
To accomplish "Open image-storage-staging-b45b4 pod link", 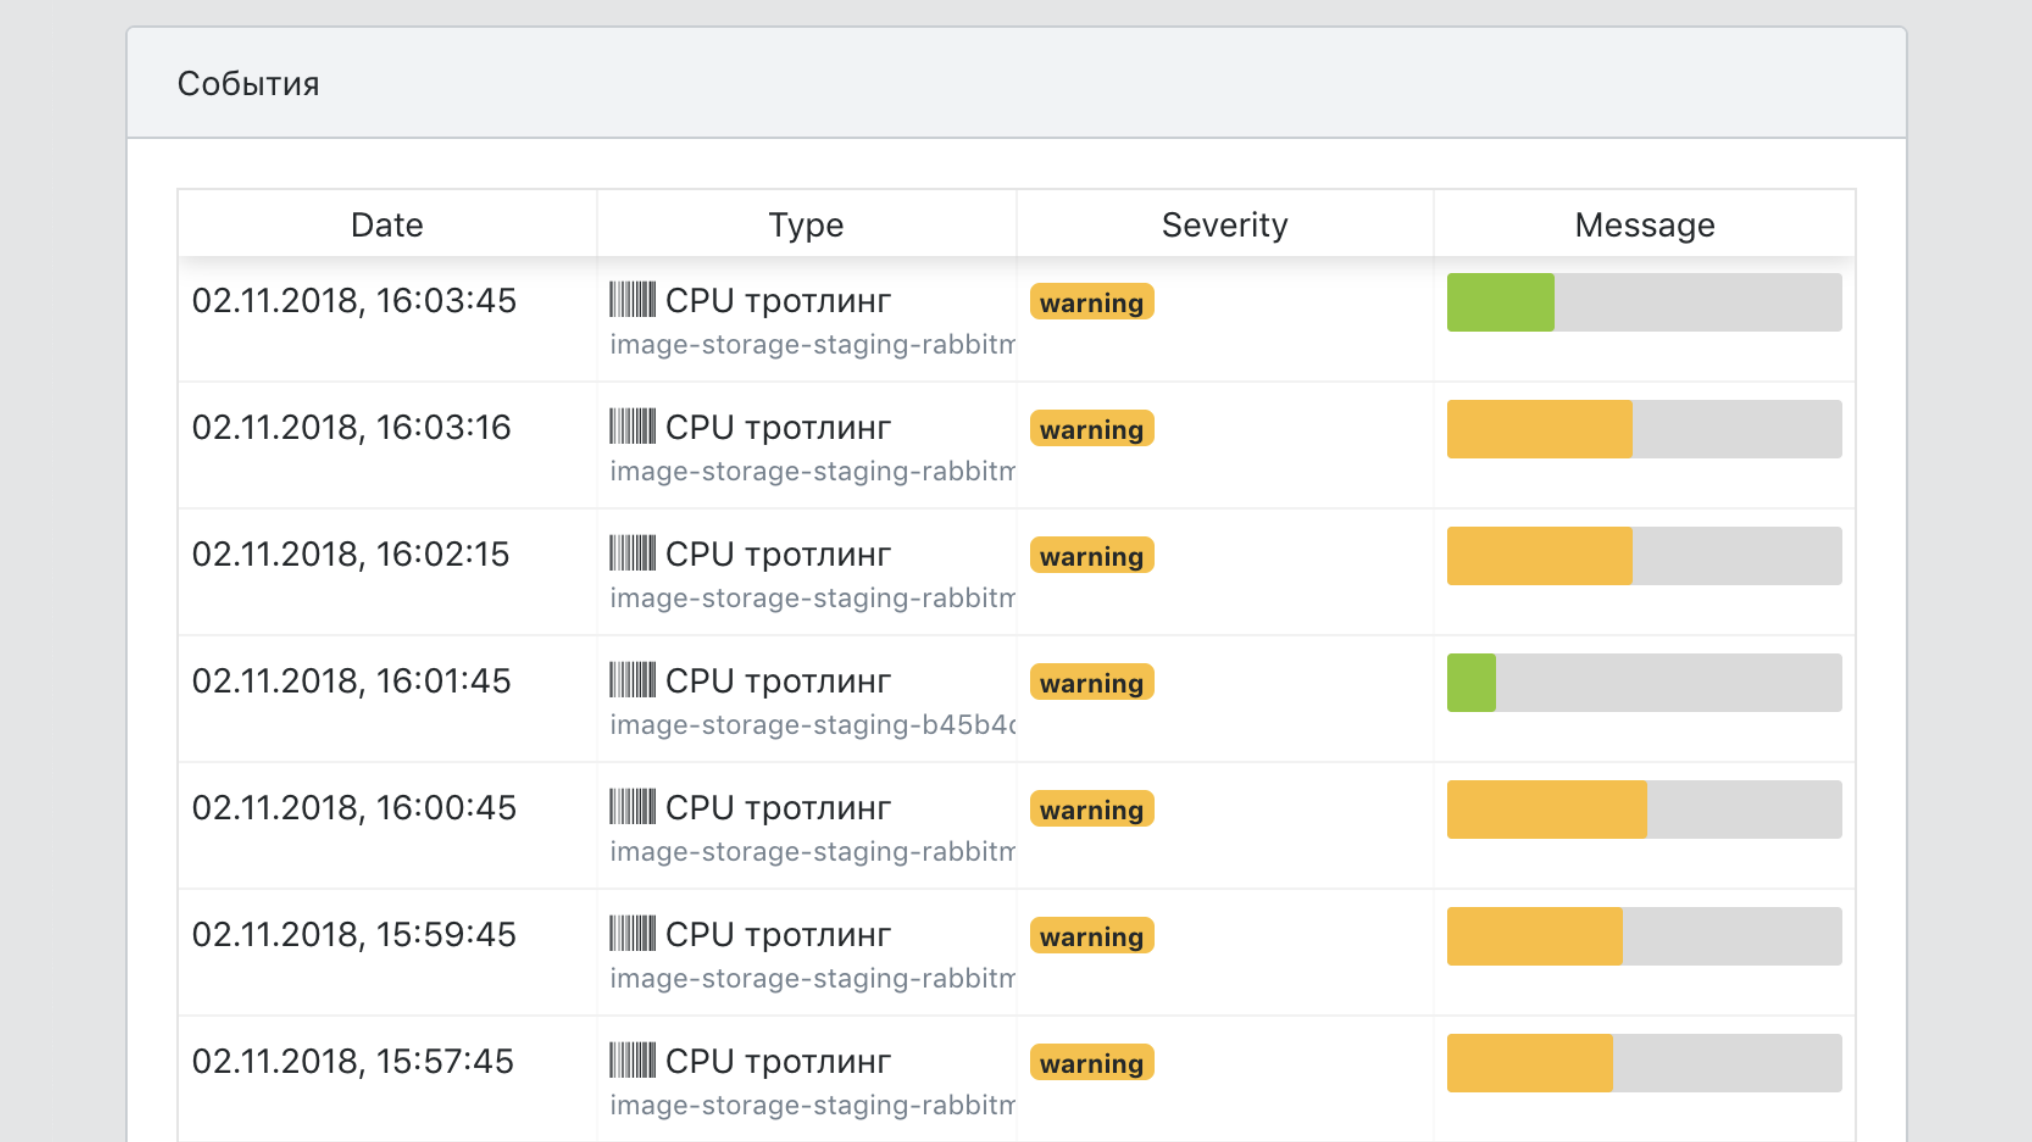I will 812,725.
